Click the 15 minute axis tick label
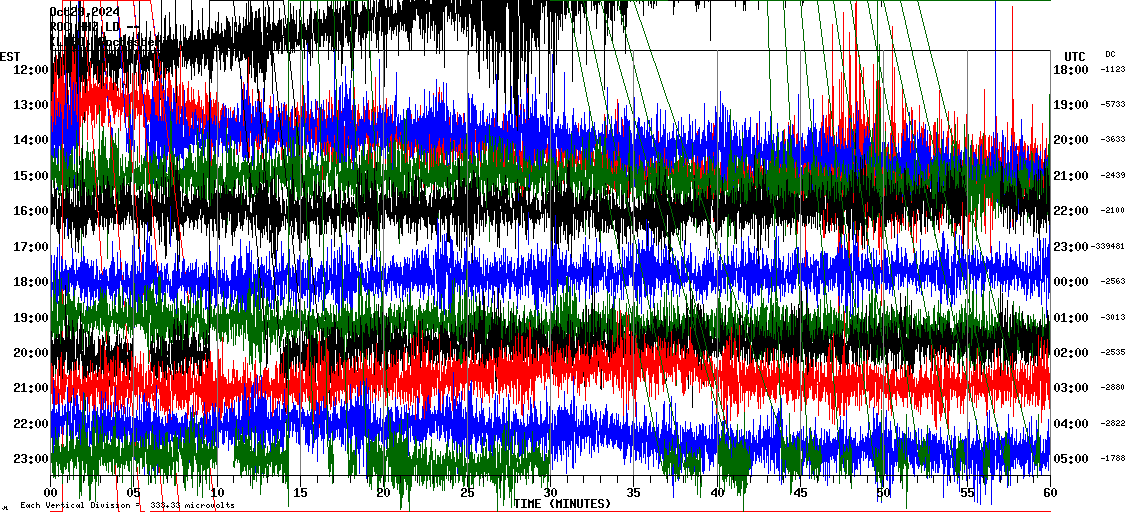Screen dimensions: 1130x519 [x=300, y=493]
